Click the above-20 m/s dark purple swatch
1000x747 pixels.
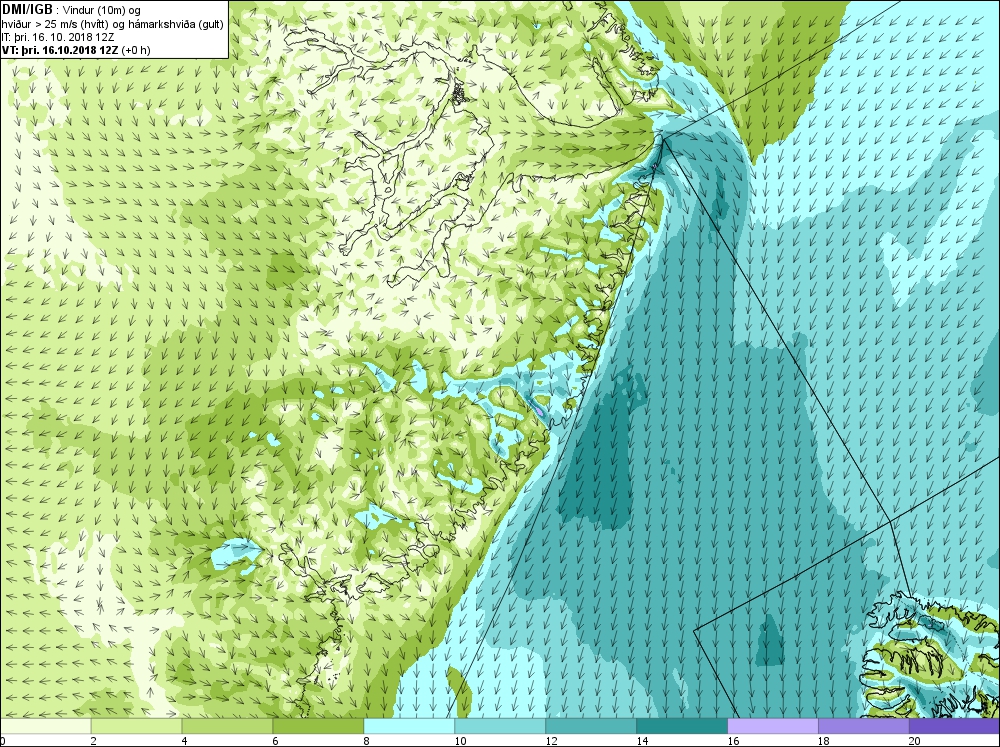(x=955, y=726)
